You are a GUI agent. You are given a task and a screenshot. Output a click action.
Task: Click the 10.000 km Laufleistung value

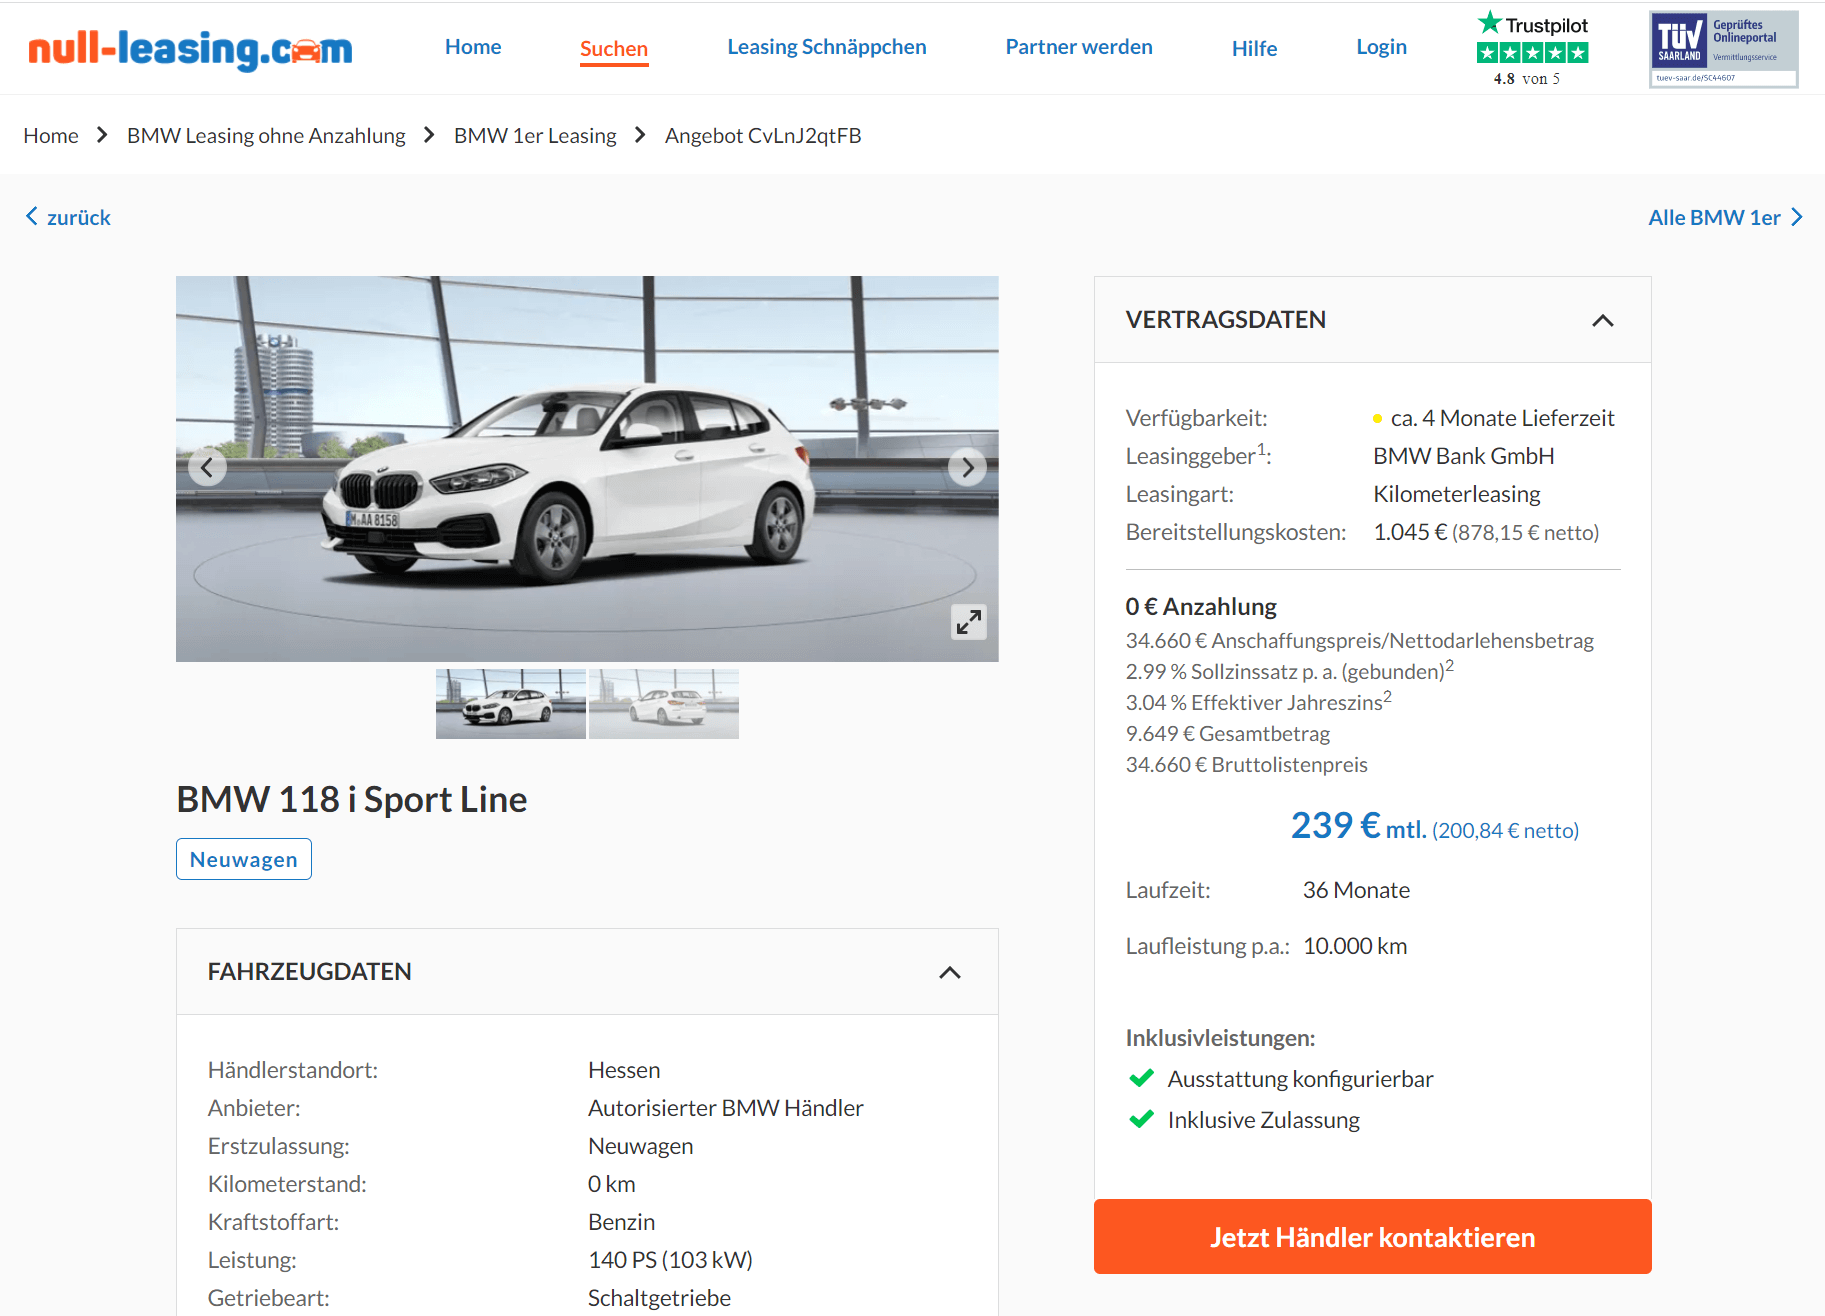click(x=1355, y=946)
